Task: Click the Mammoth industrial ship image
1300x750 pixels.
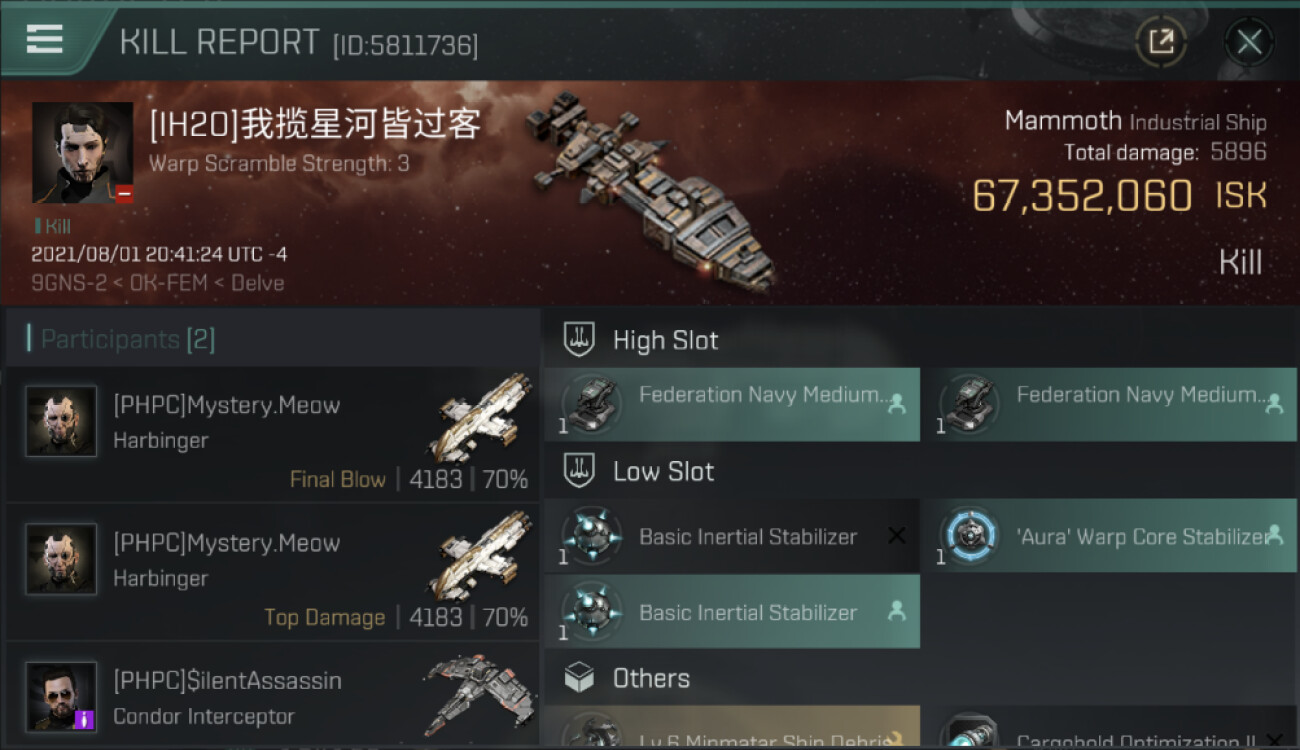Action: click(x=651, y=190)
